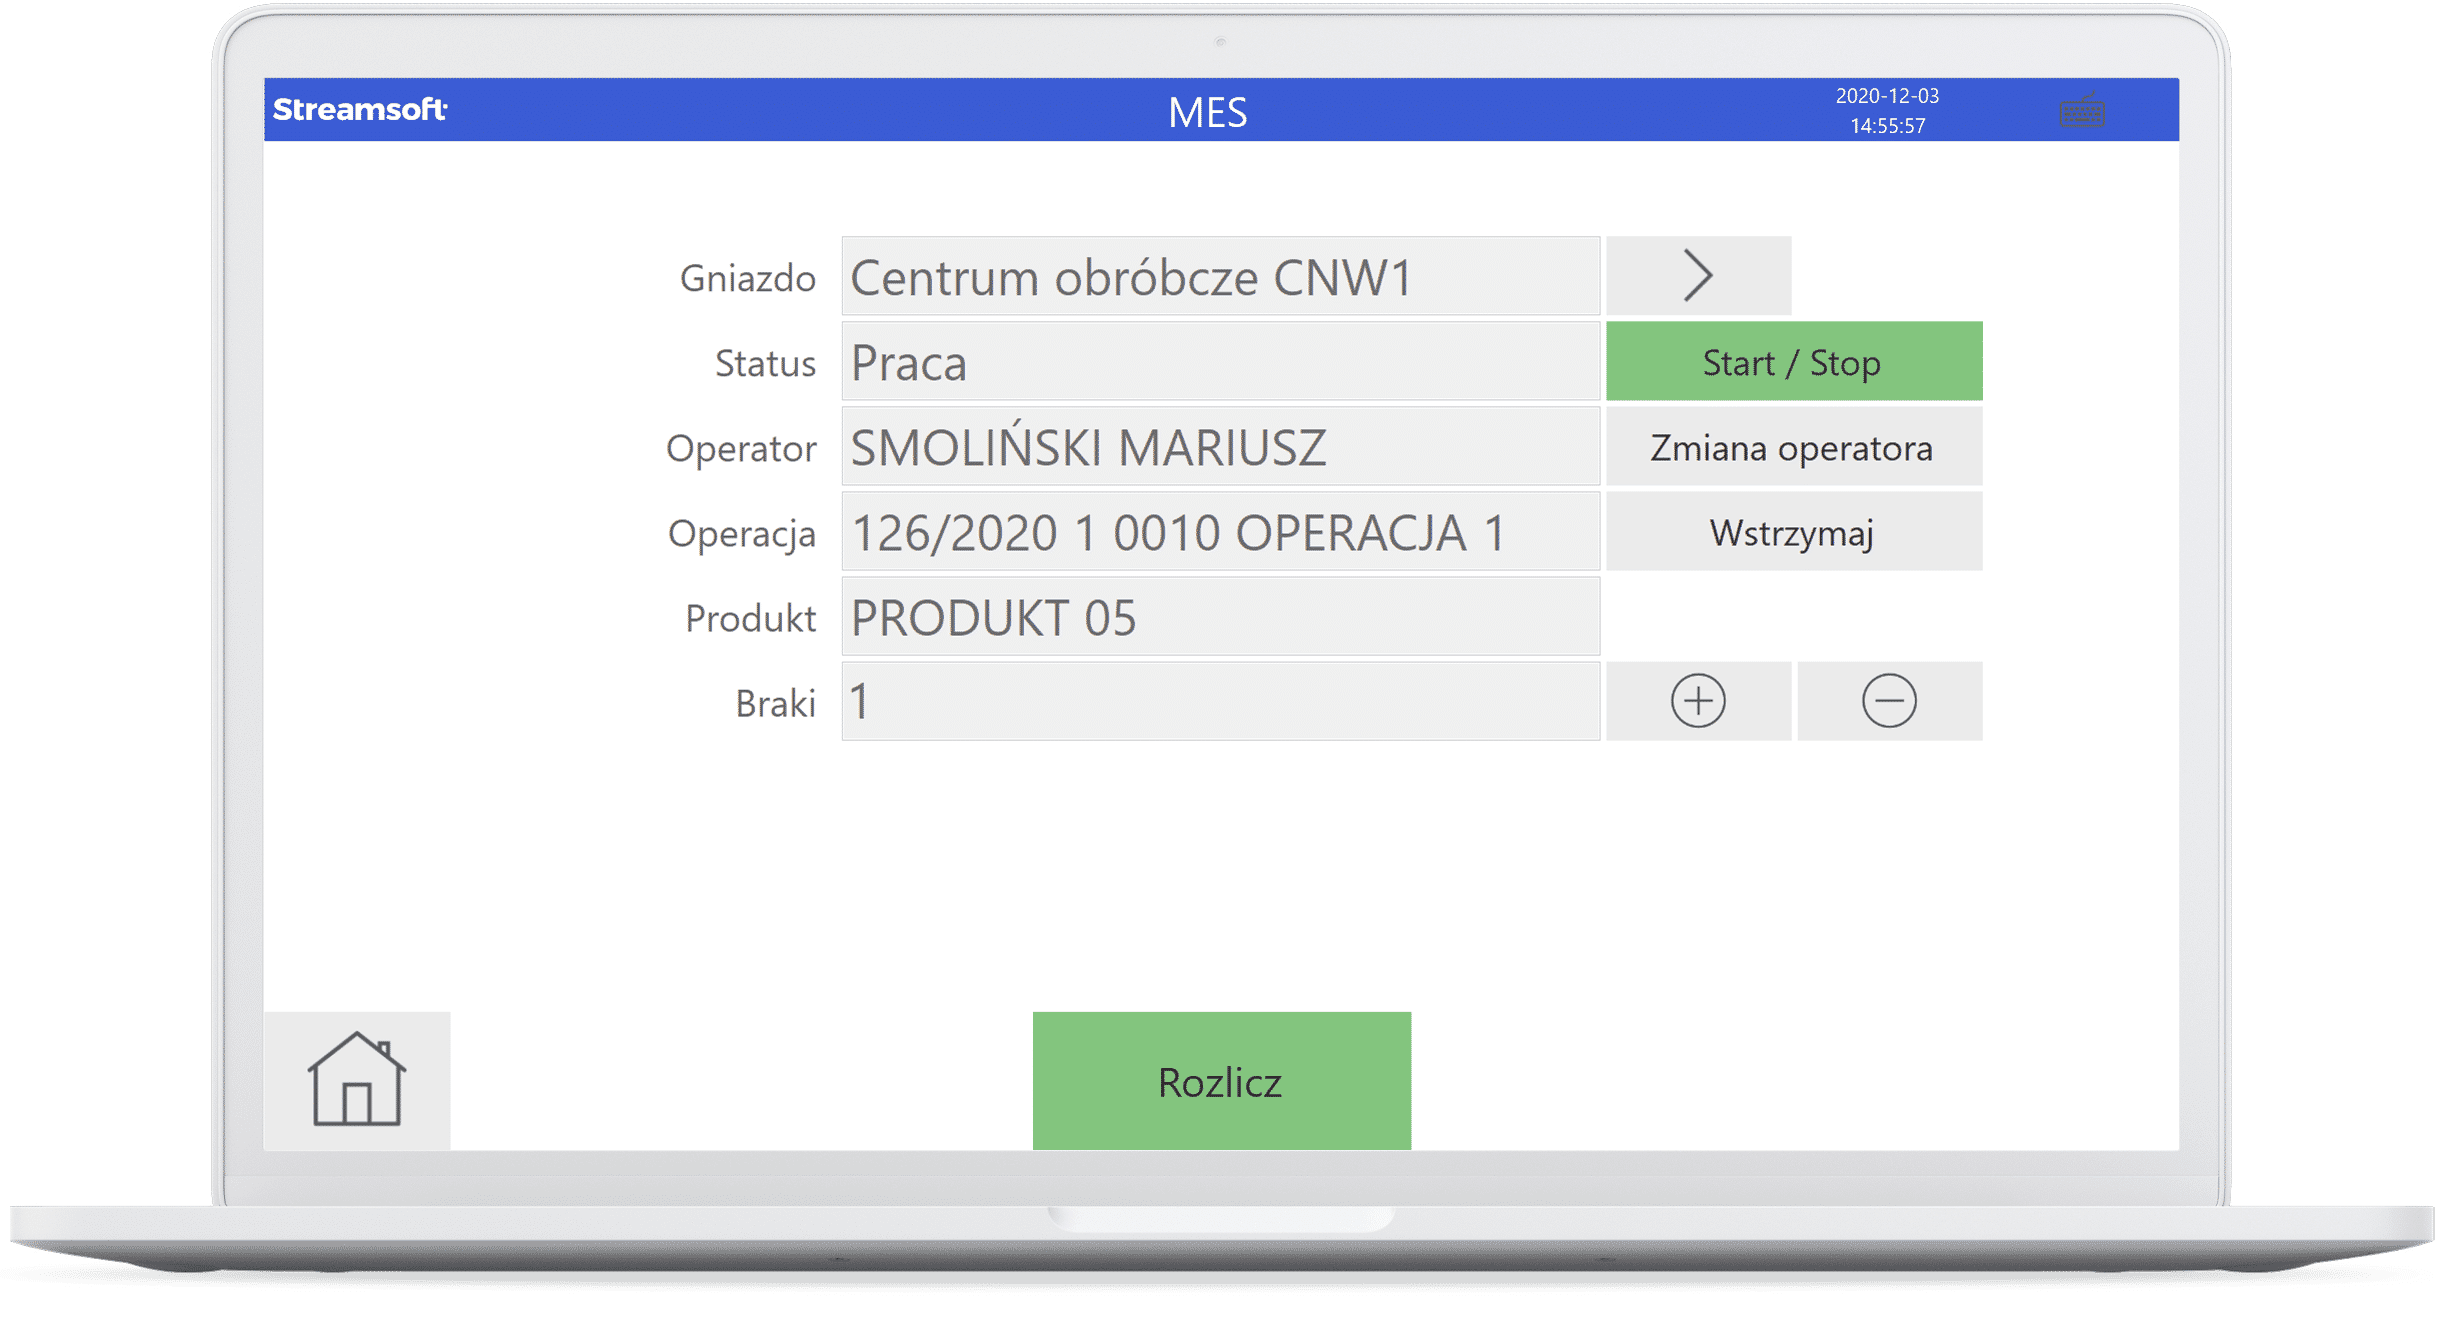
Task: Click the Gniazdo label
Action: (x=747, y=278)
